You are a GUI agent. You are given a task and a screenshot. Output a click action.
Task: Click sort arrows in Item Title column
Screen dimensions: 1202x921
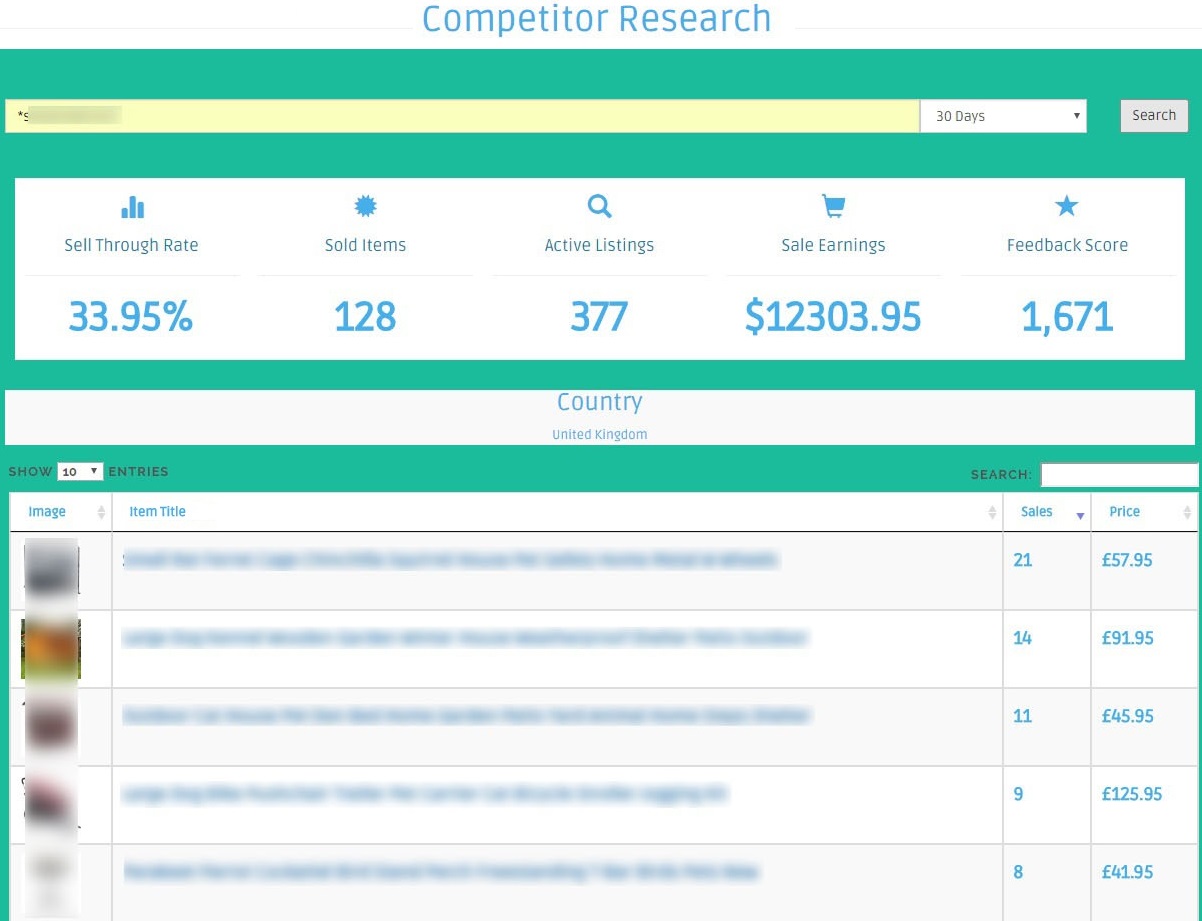click(x=992, y=512)
